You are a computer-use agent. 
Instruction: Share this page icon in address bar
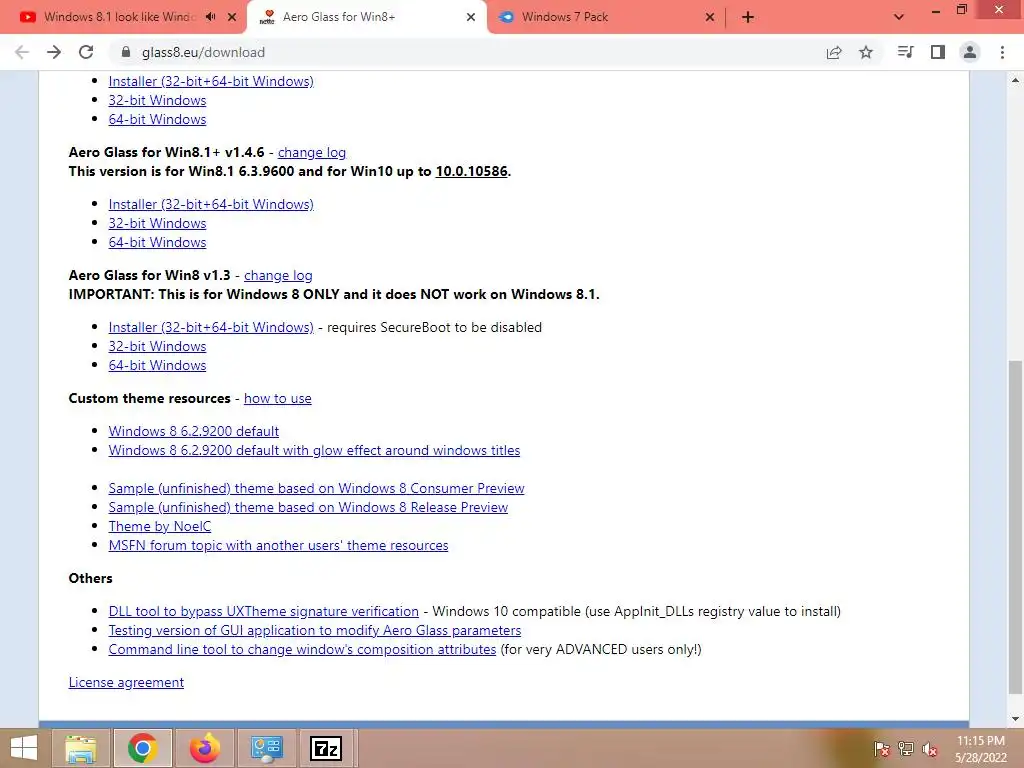pos(834,52)
